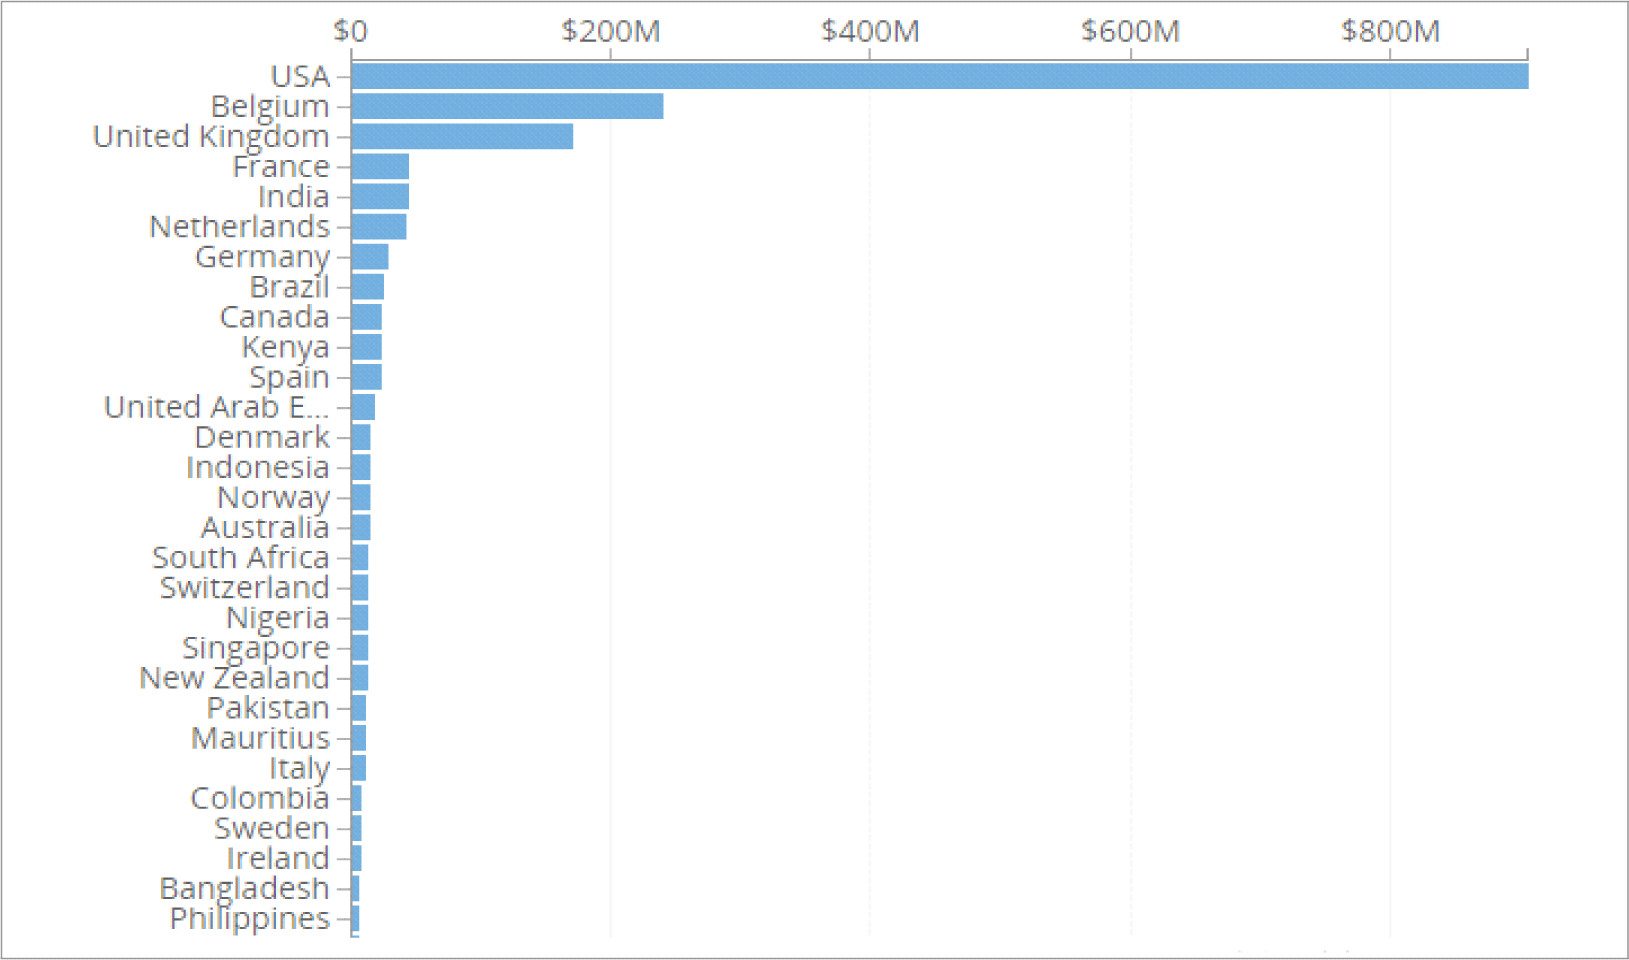The image size is (1629, 960).
Task: Click the Brazil label
Action: [x=290, y=286]
